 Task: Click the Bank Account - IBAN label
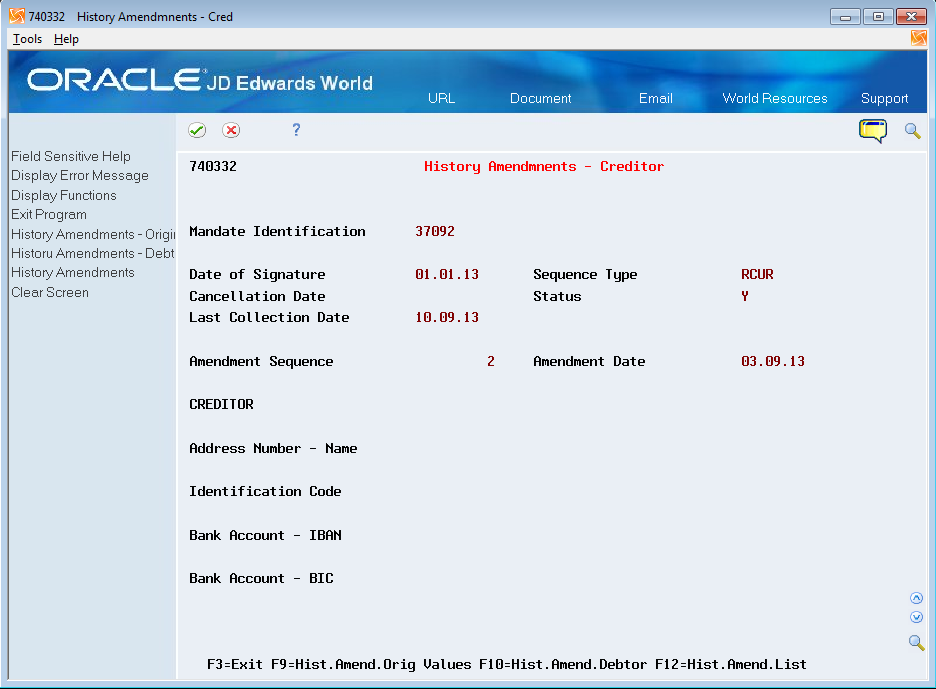click(265, 536)
